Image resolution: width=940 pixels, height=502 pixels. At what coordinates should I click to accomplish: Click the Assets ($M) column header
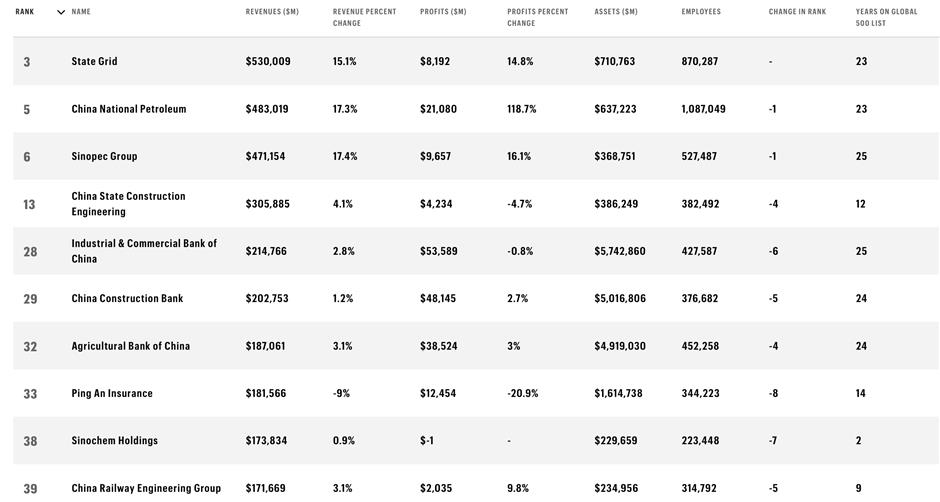click(x=616, y=12)
